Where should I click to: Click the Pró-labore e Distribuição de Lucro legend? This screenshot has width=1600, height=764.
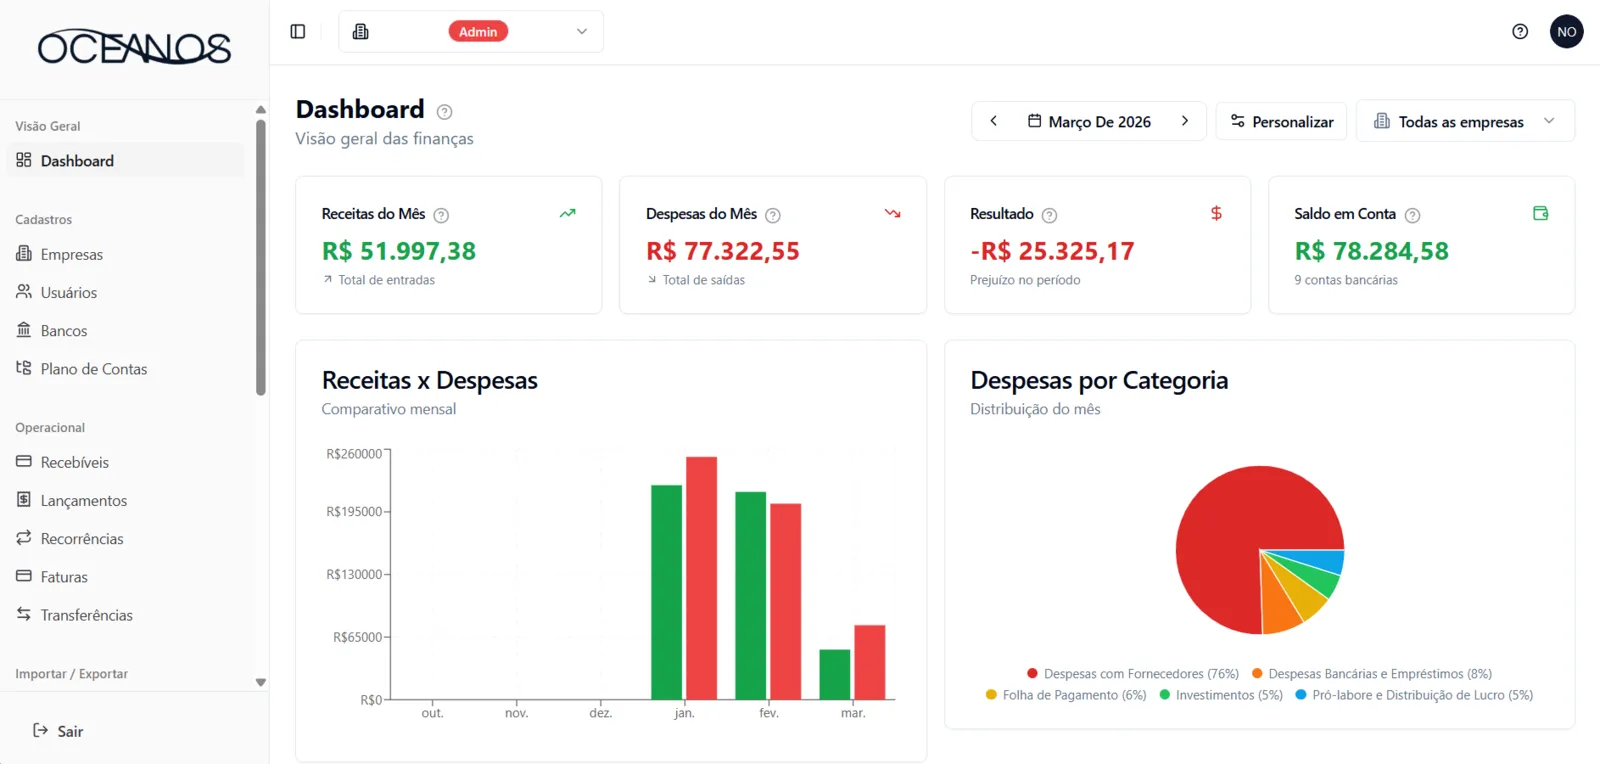click(1414, 695)
